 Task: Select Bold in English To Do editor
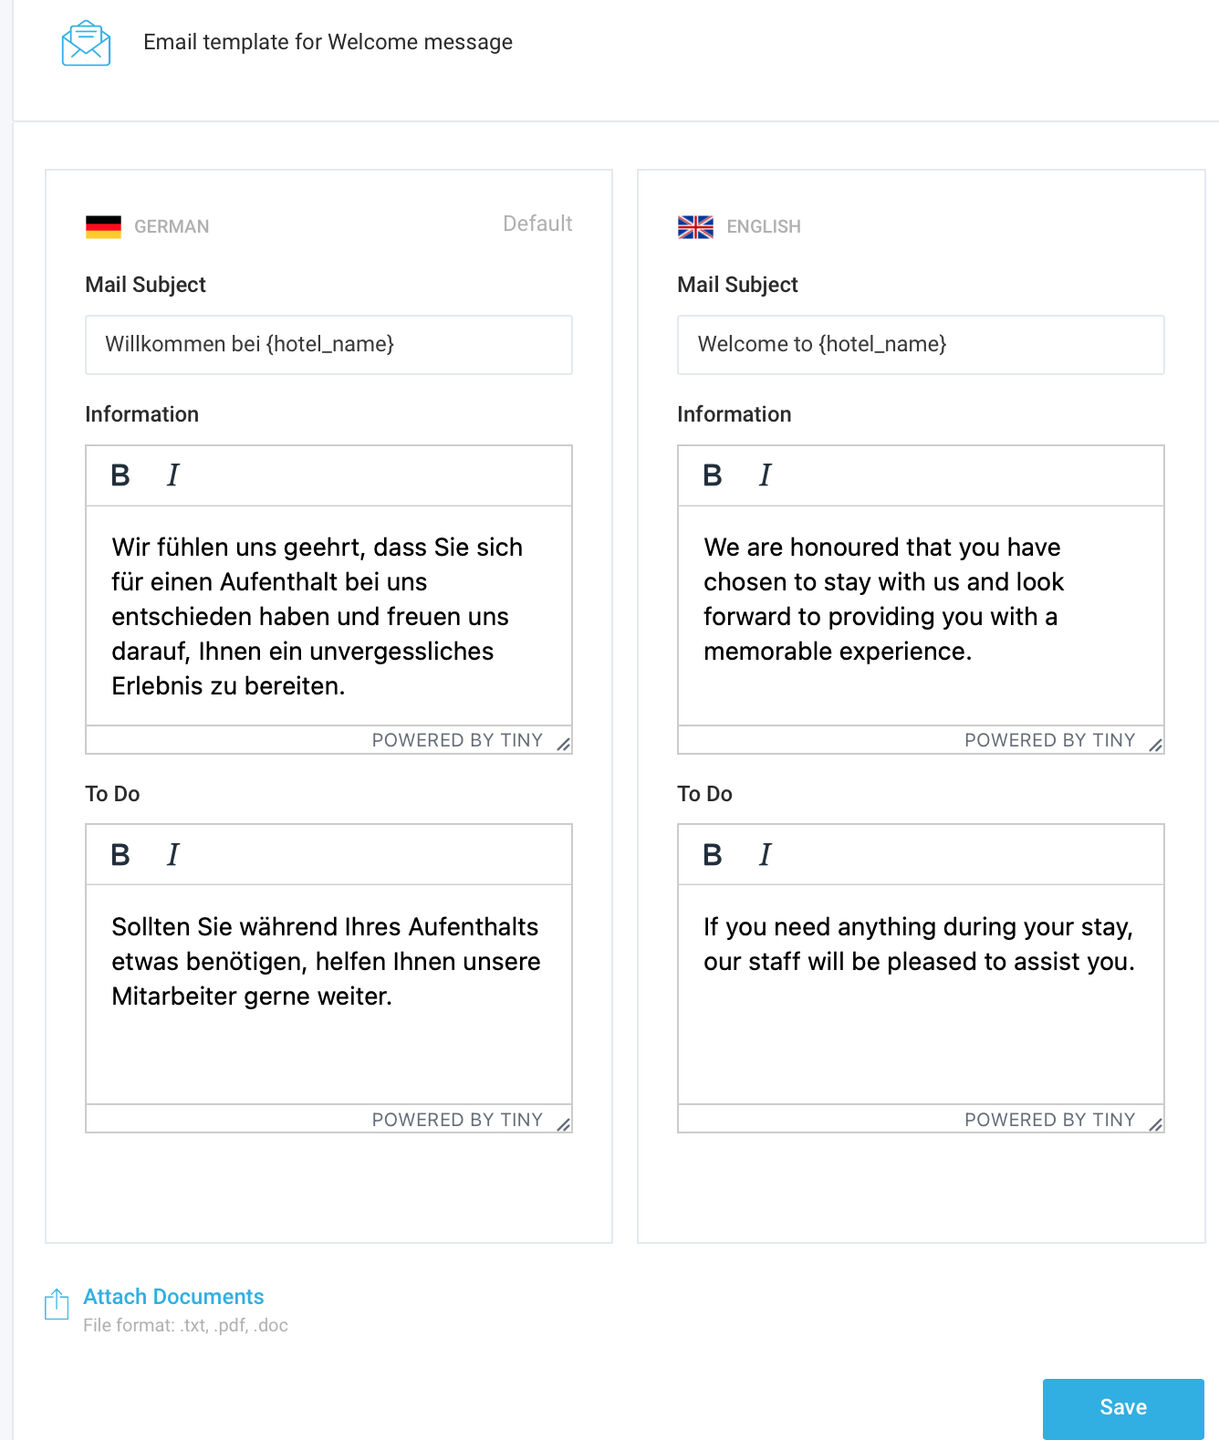[x=712, y=855]
